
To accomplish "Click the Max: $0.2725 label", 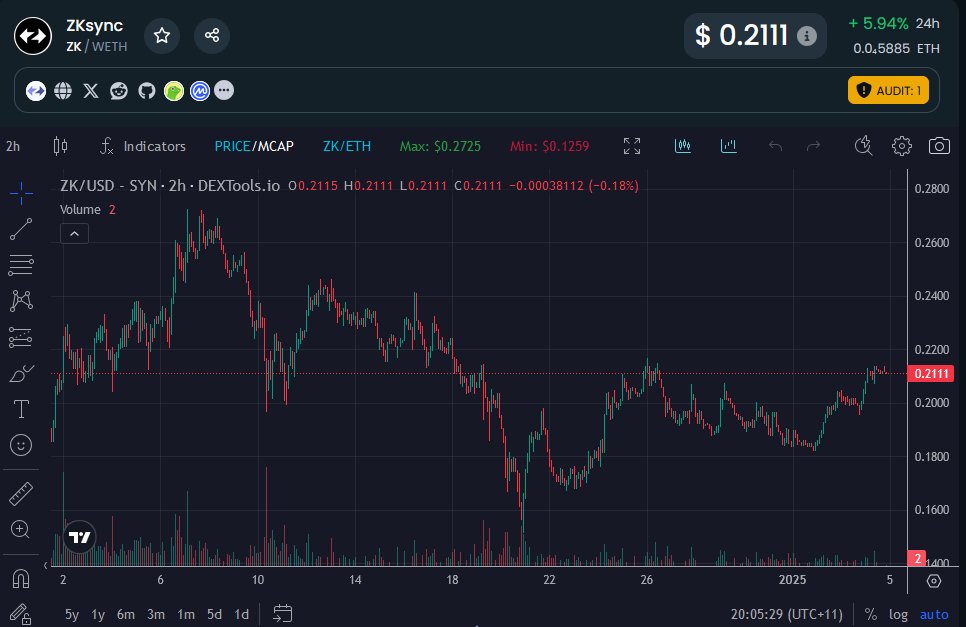I will 440,146.
